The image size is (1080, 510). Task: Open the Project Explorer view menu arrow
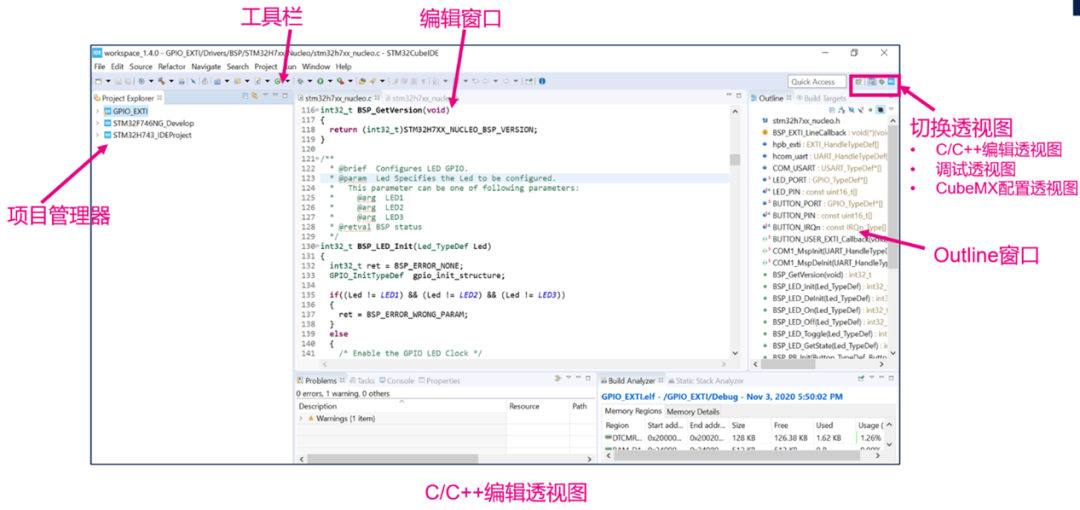tap(266, 95)
